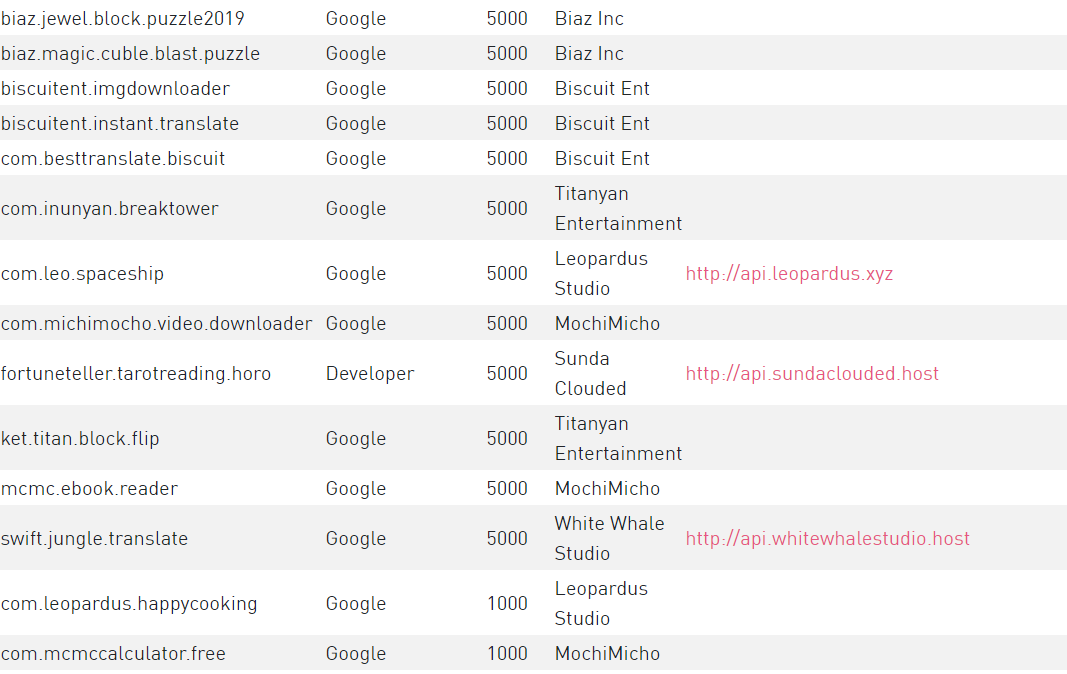Select the biaz.jewel.block.puzzle2019 package cell
This screenshot has width=1067, height=674.
[x=122, y=18]
